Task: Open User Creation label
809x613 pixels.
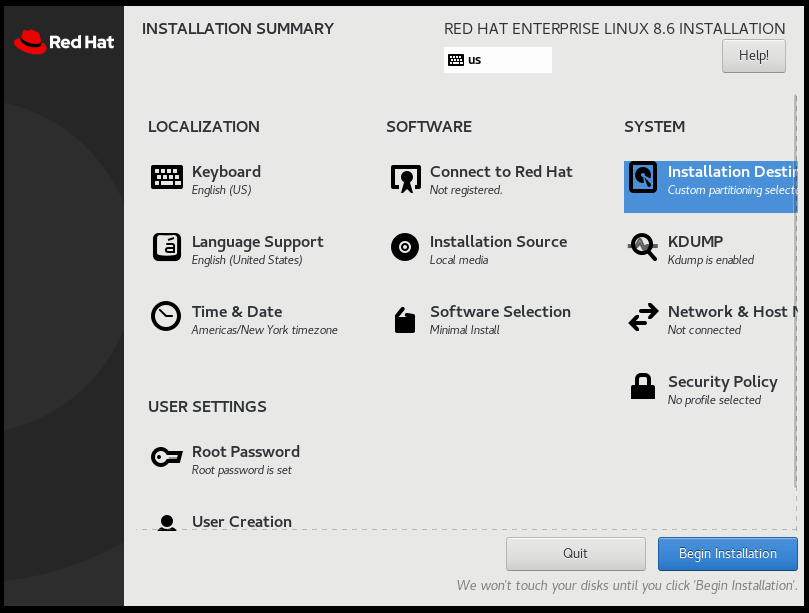Action: click(241, 522)
